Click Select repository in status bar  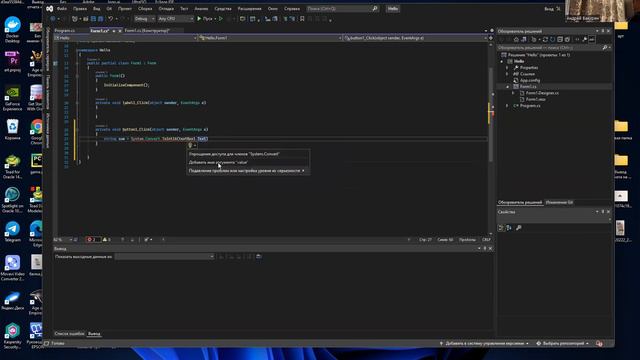562,344
